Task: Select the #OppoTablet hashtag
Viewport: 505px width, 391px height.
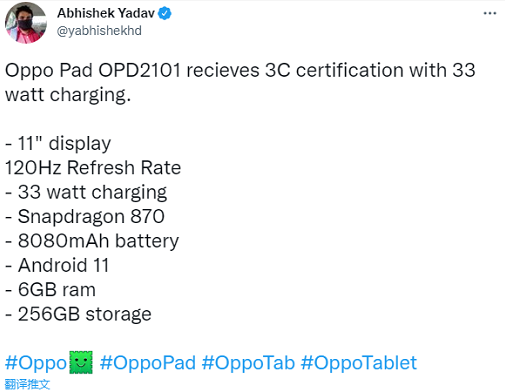Action: (359, 363)
